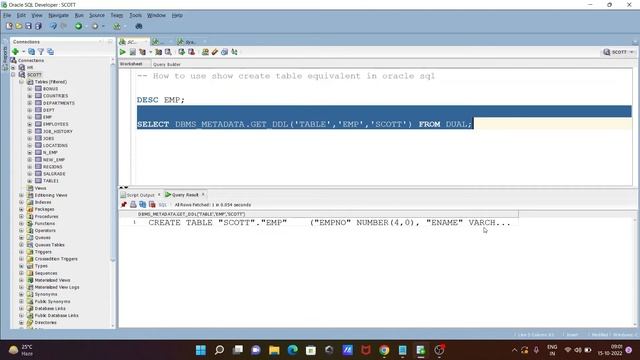Open the taskbar Search icon

[x=219, y=350]
